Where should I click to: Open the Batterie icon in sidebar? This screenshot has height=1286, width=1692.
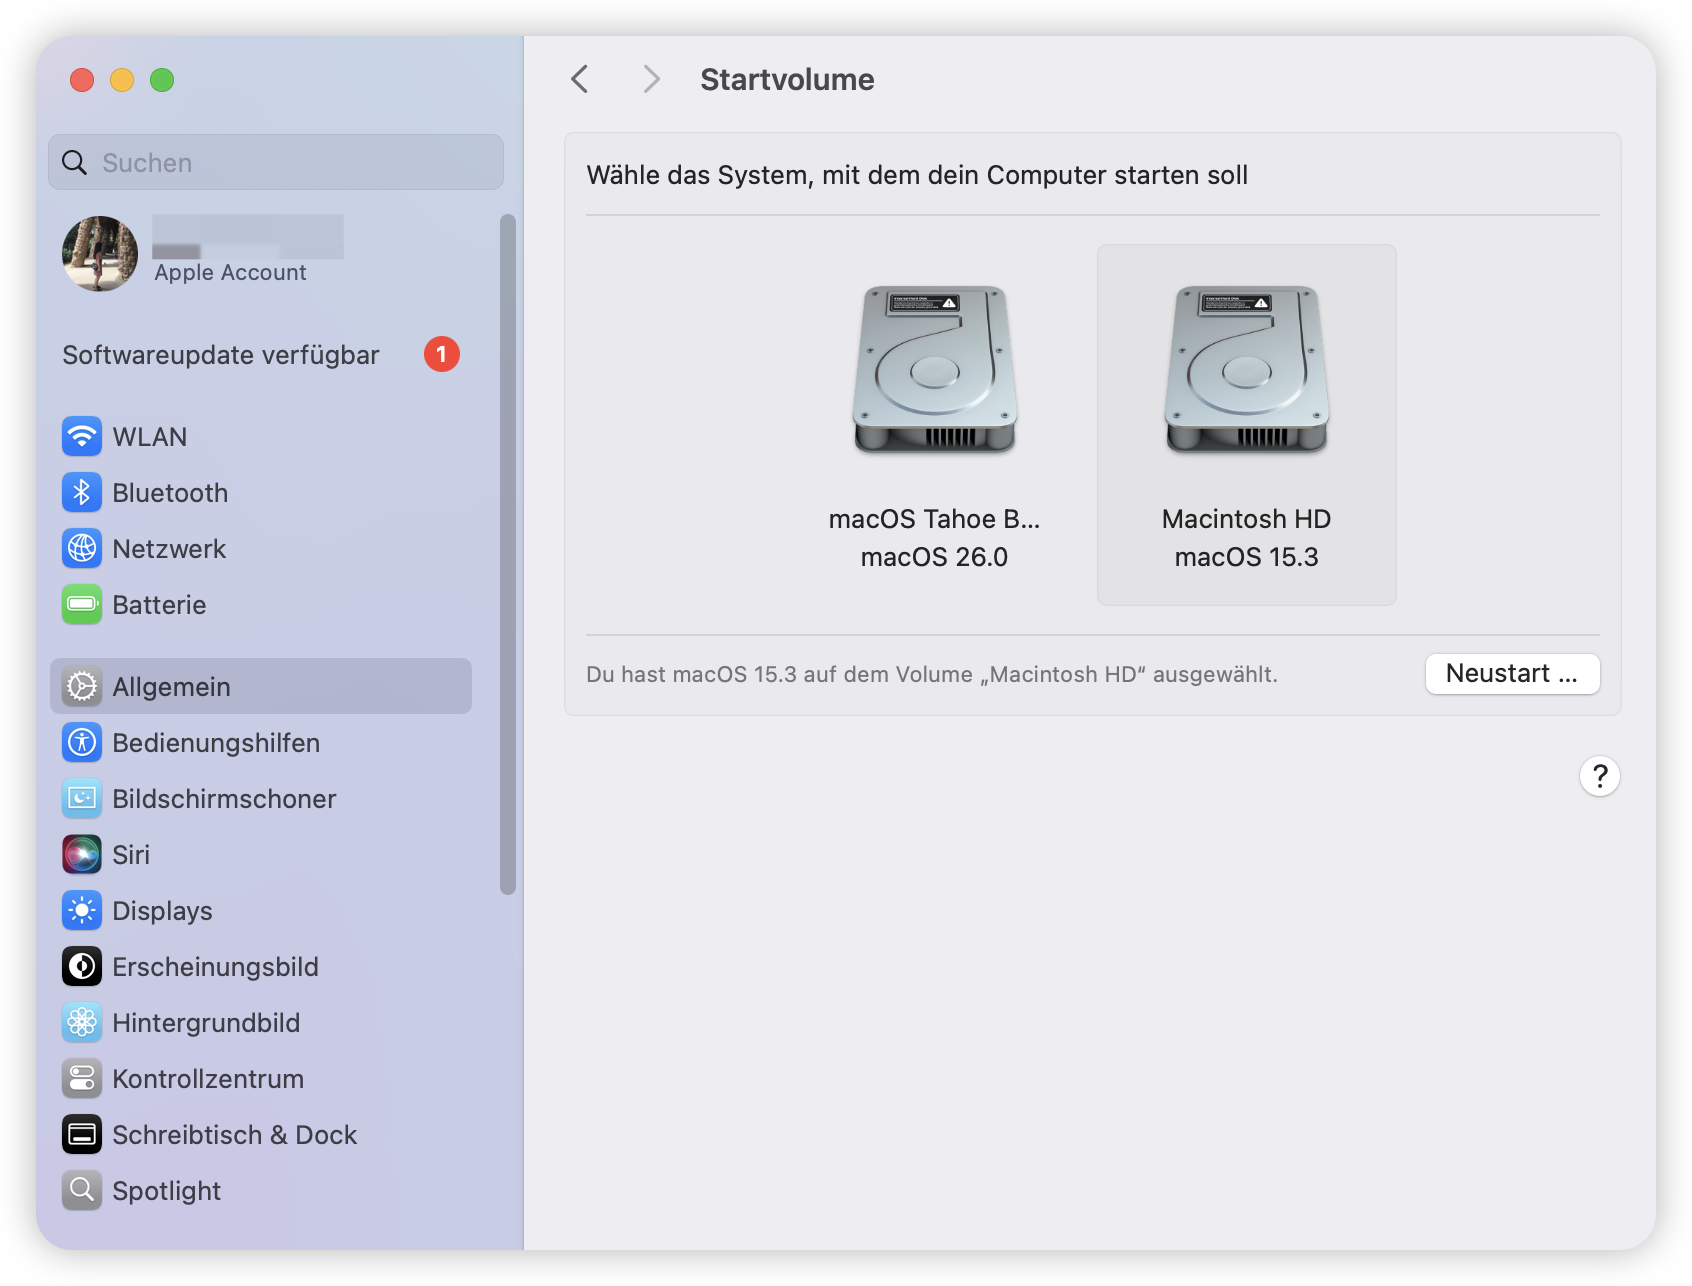pos(82,605)
